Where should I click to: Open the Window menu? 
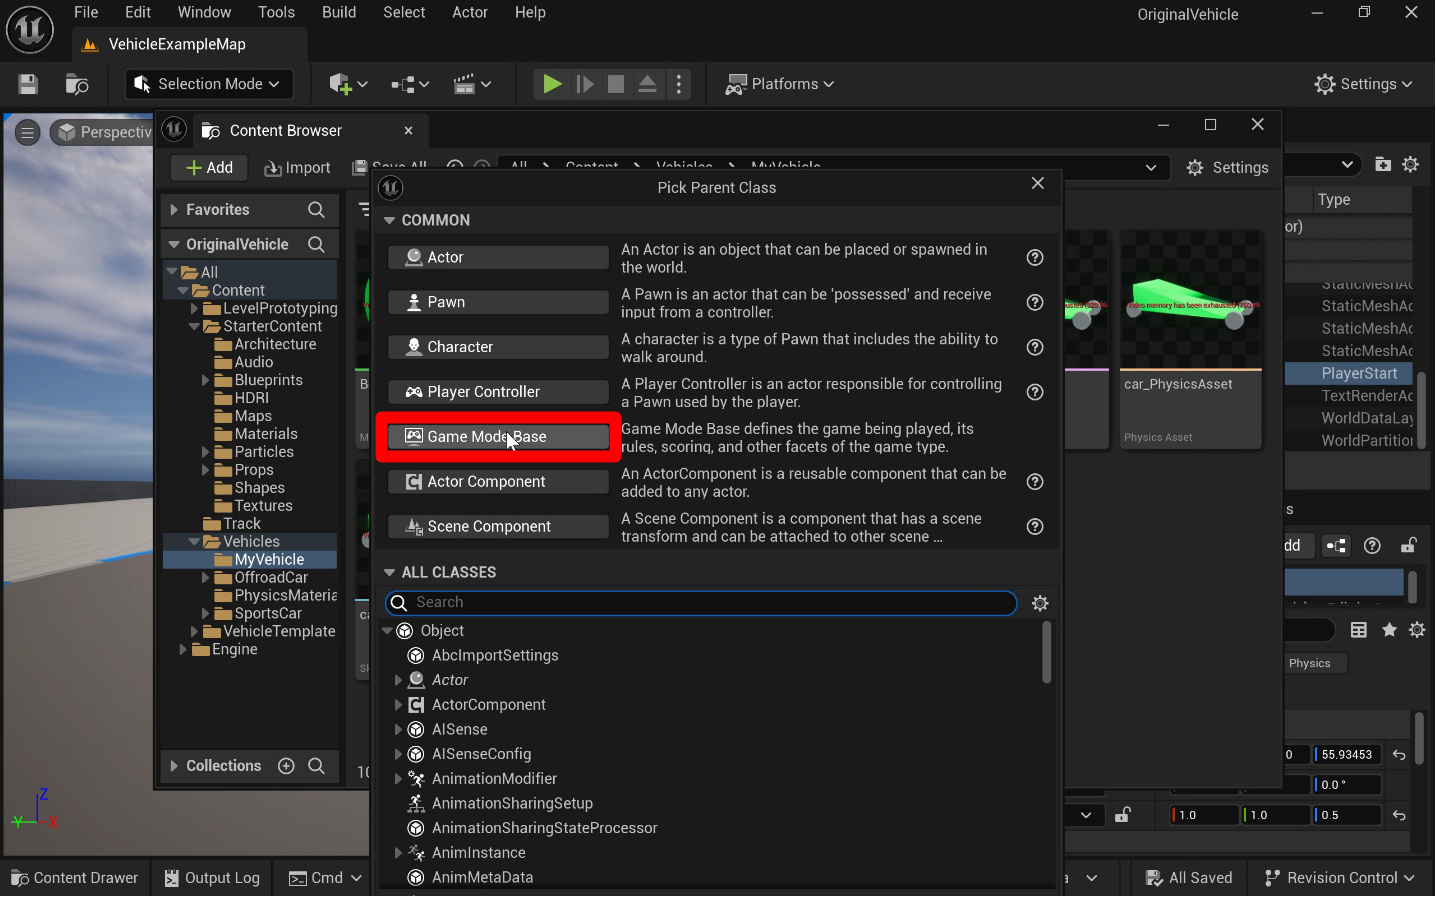click(x=204, y=12)
